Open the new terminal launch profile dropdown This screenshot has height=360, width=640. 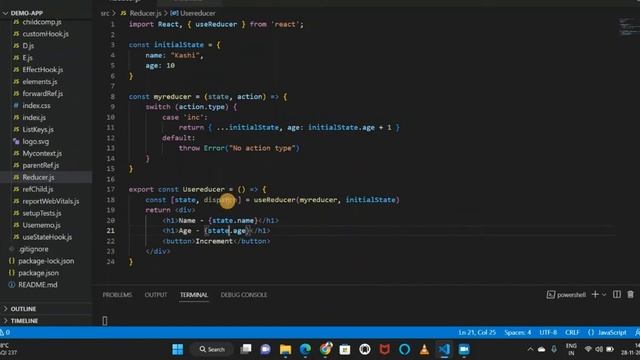(x=604, y=295)
